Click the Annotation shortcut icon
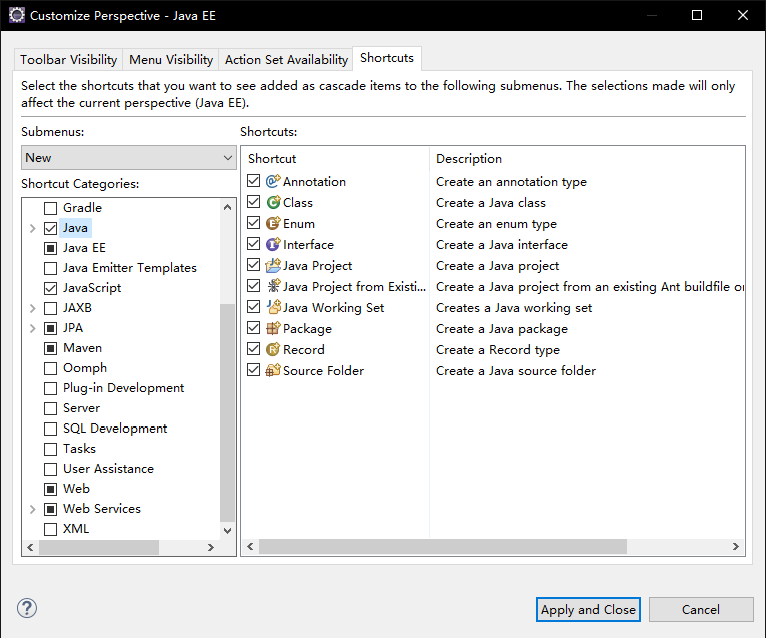The image size is (766, 638). (x=273, y=181)
